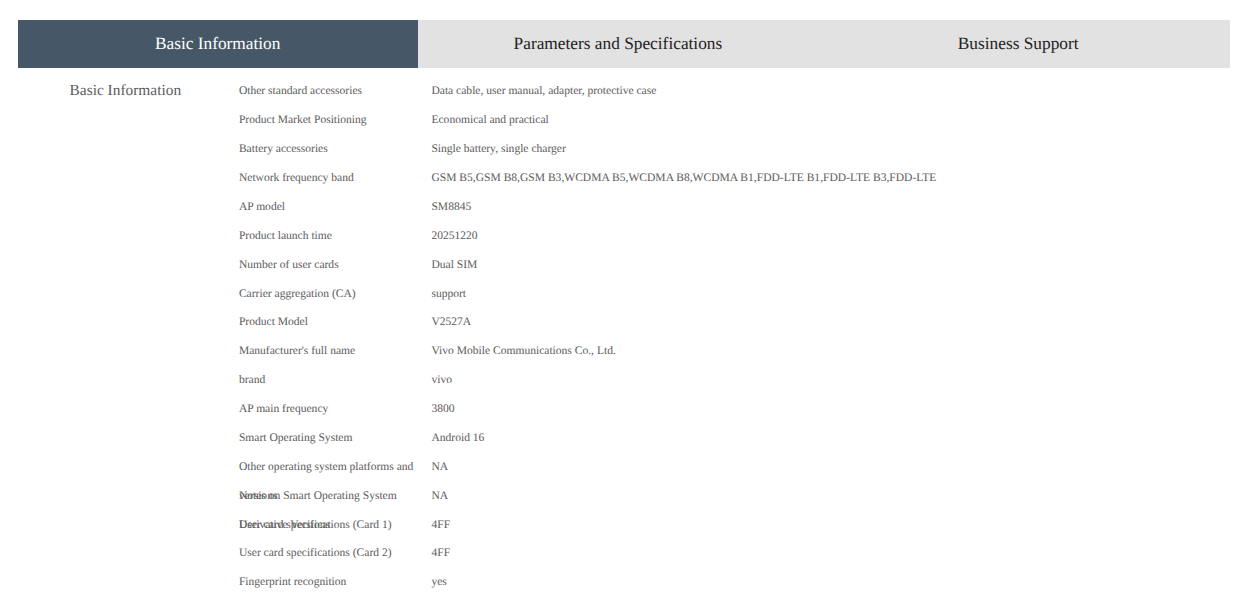Click the Other standard accessories label
The image size is (1249, 610).
pos(300,90)
